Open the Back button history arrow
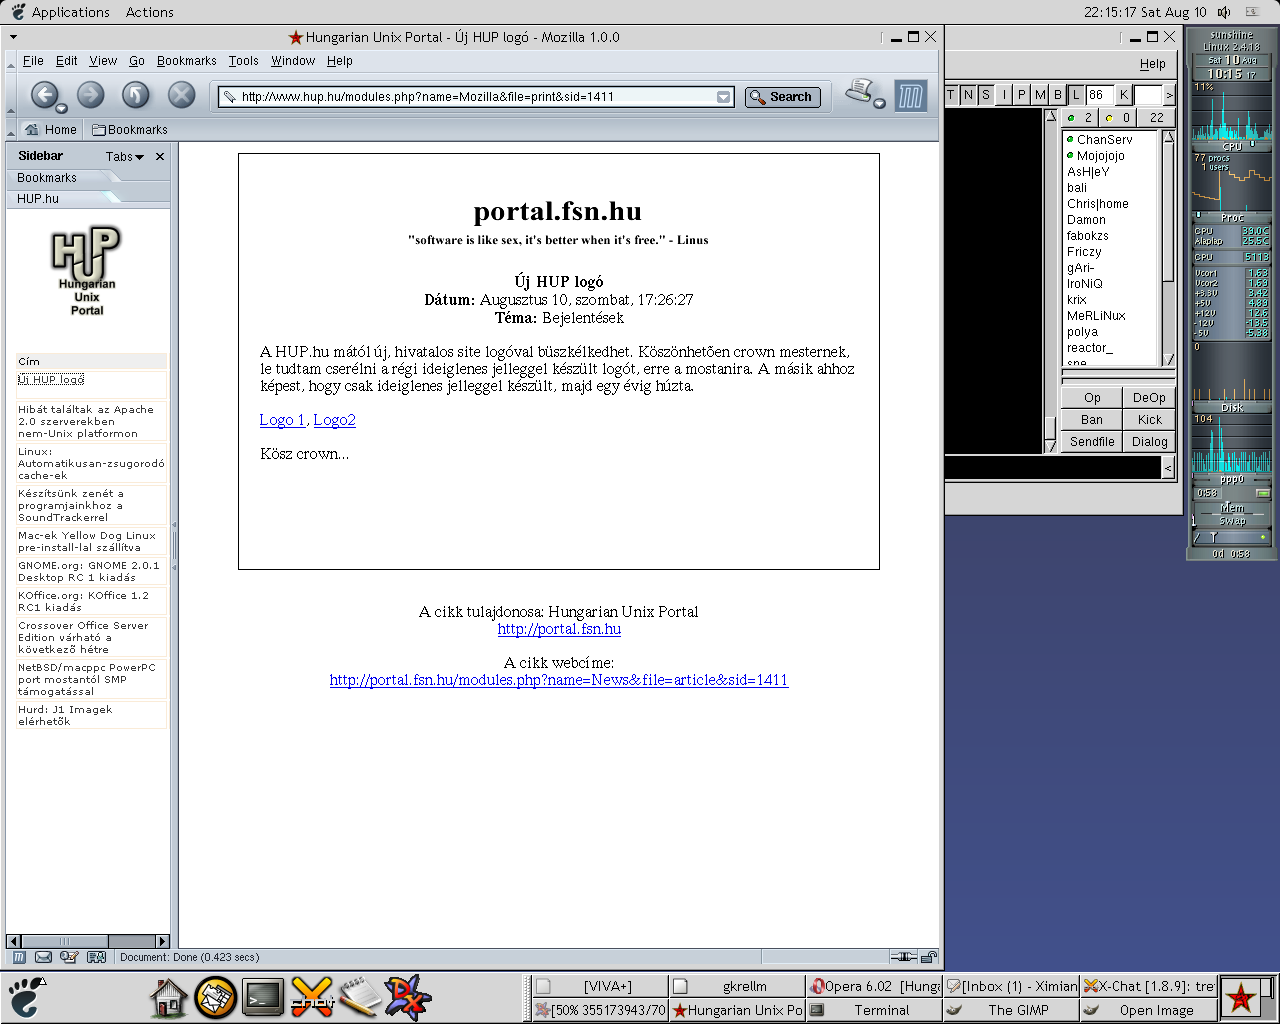The height and width of the screenshot is (1024, 1280). 61,108
